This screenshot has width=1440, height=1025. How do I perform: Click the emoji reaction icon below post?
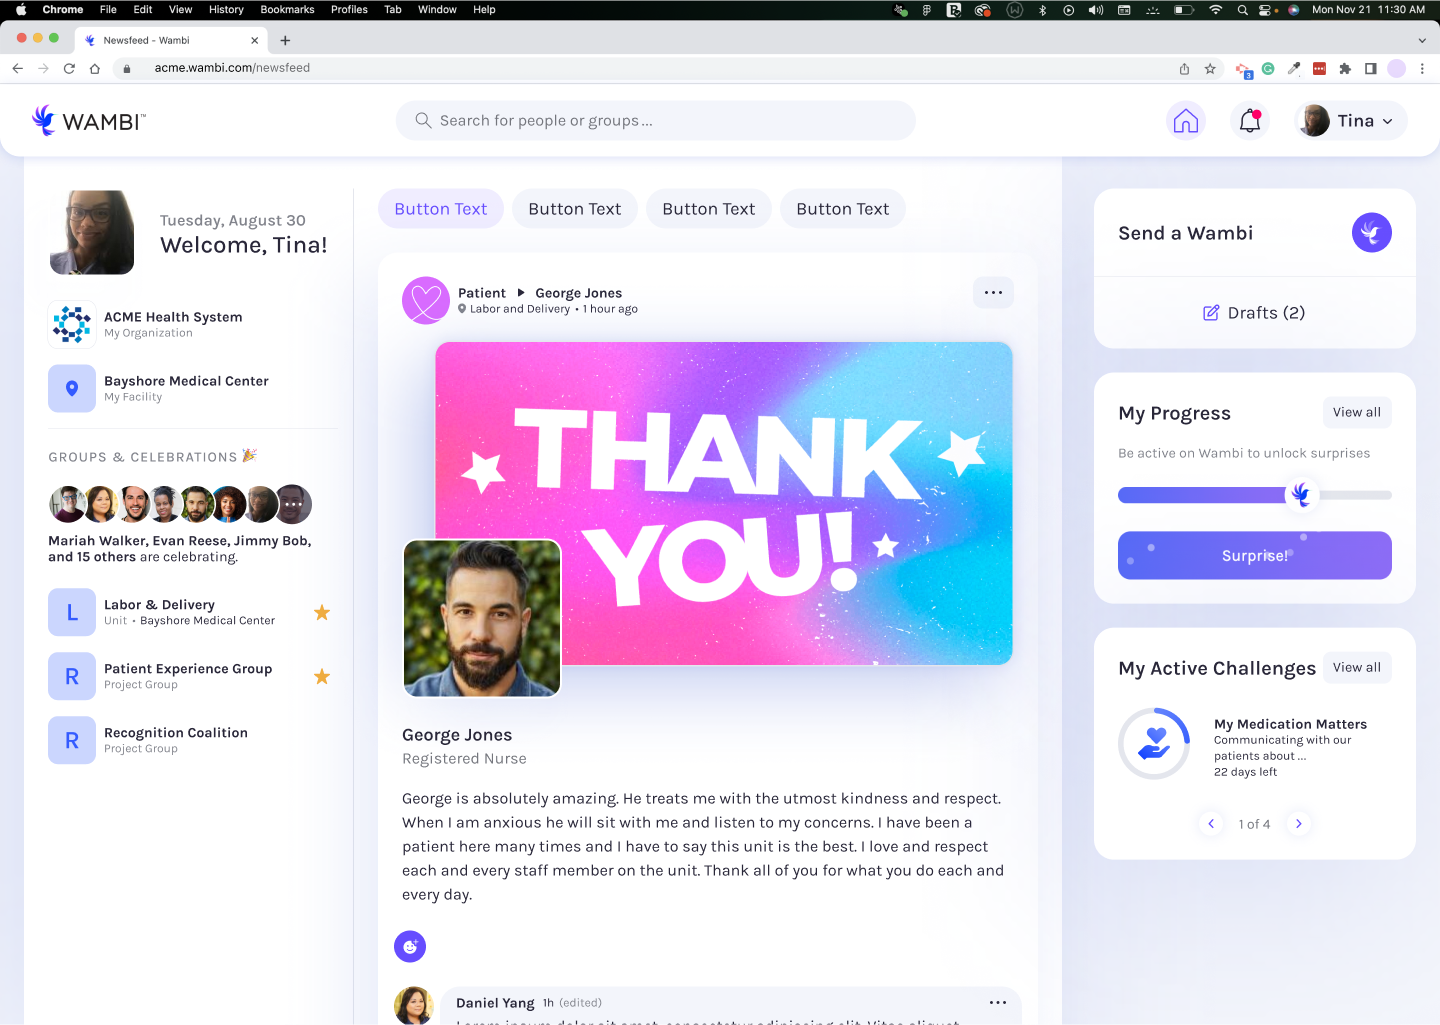[x=410, y=946]
